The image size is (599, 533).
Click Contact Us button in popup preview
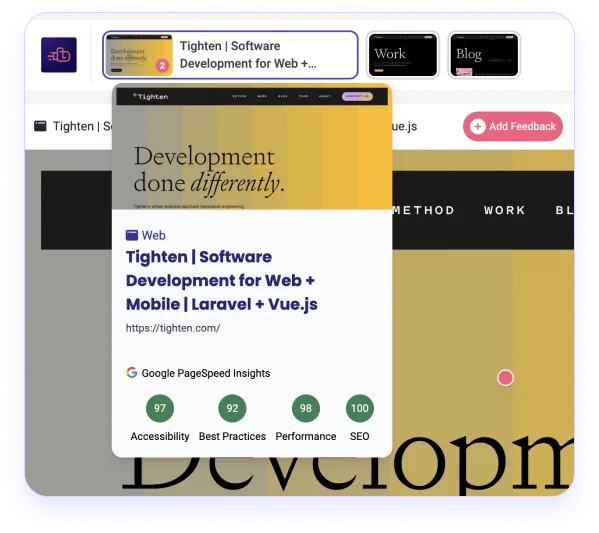tap(357, 96)
